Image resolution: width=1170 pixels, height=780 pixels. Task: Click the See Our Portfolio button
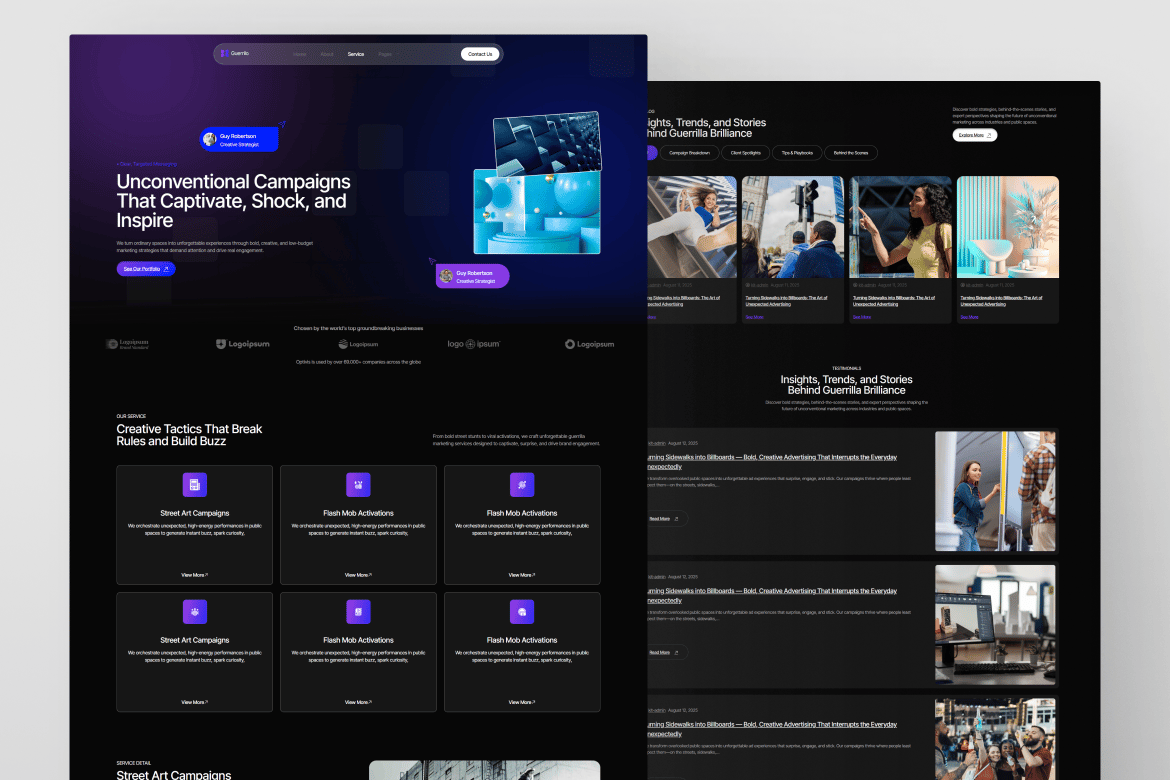coord(146,269)
